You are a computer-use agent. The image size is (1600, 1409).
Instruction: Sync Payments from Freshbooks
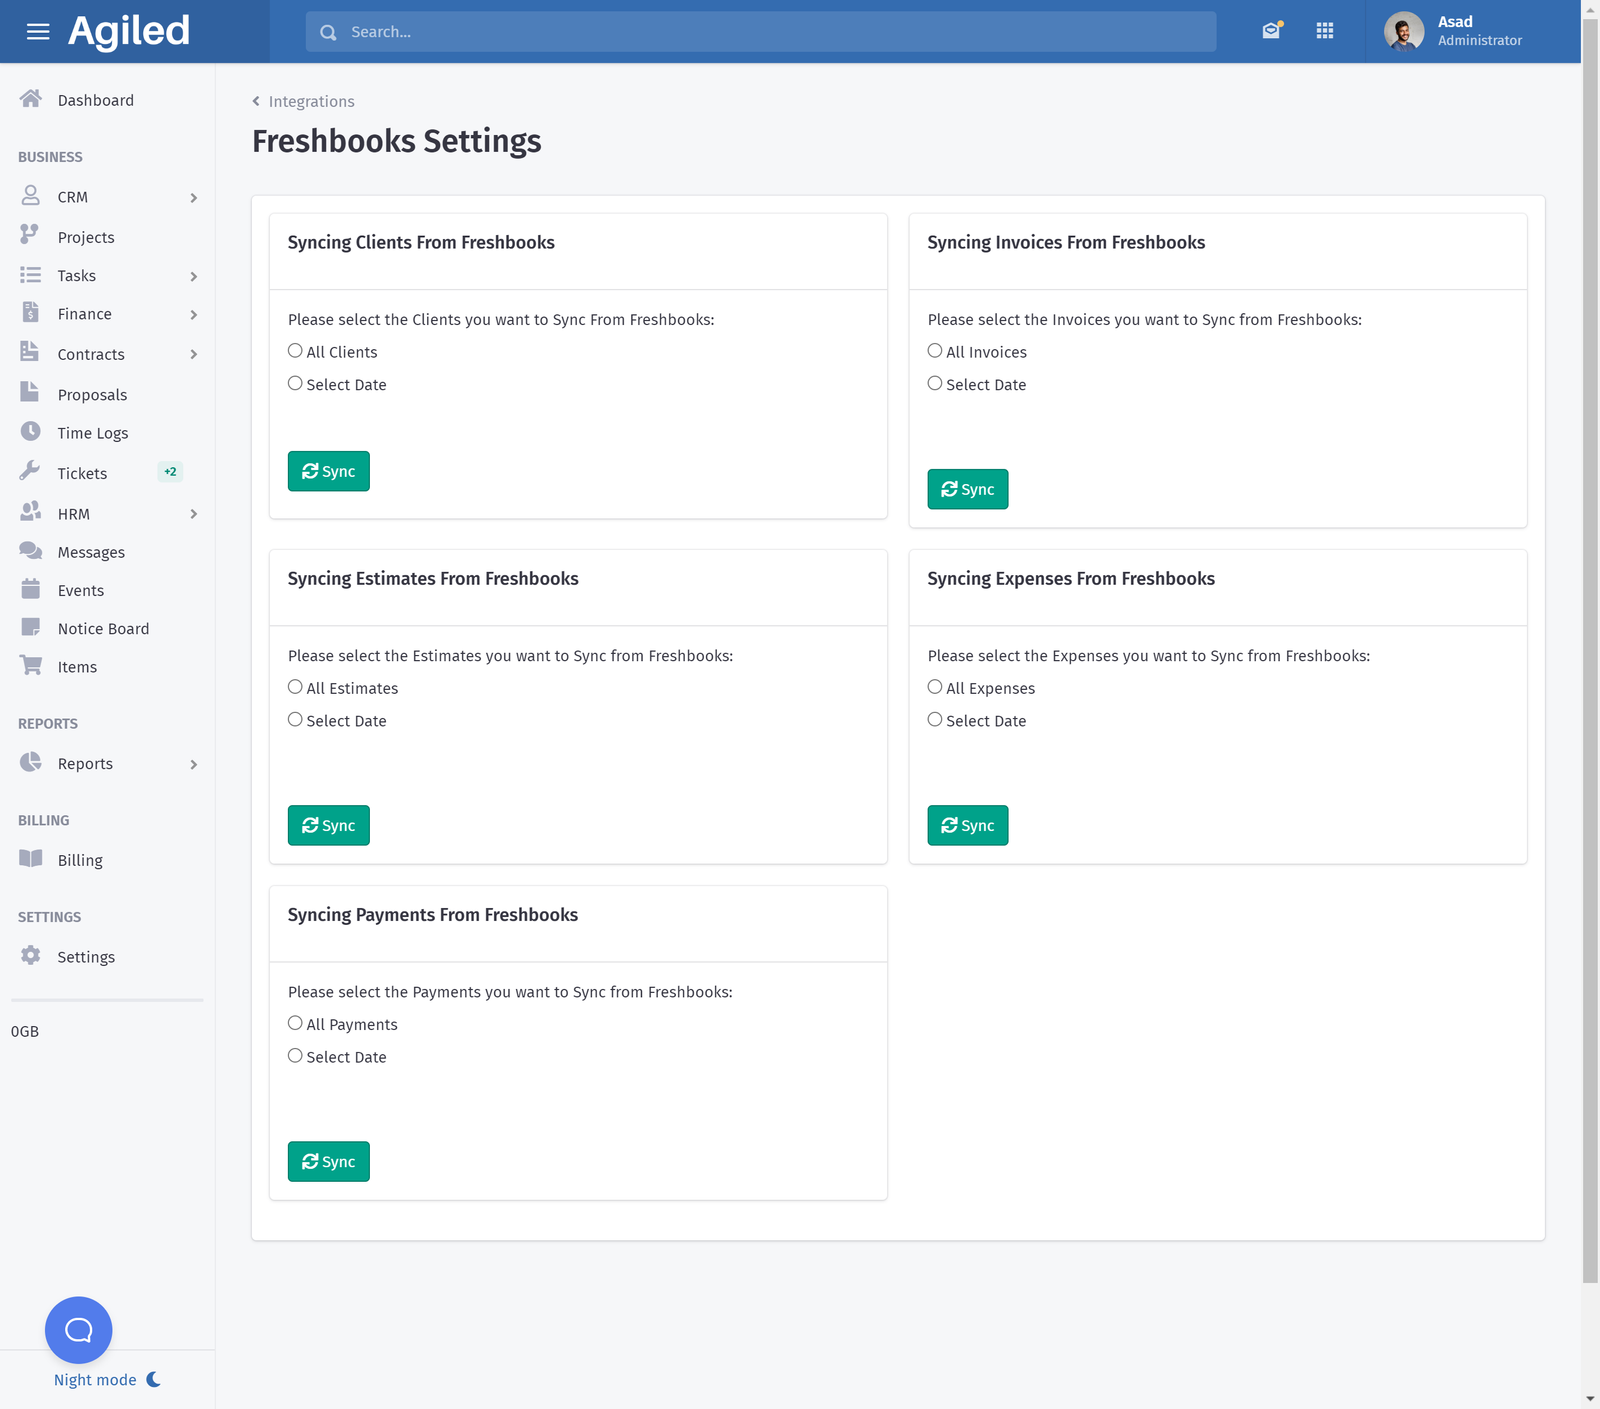pyautogui.click(x=328, y=1161)
